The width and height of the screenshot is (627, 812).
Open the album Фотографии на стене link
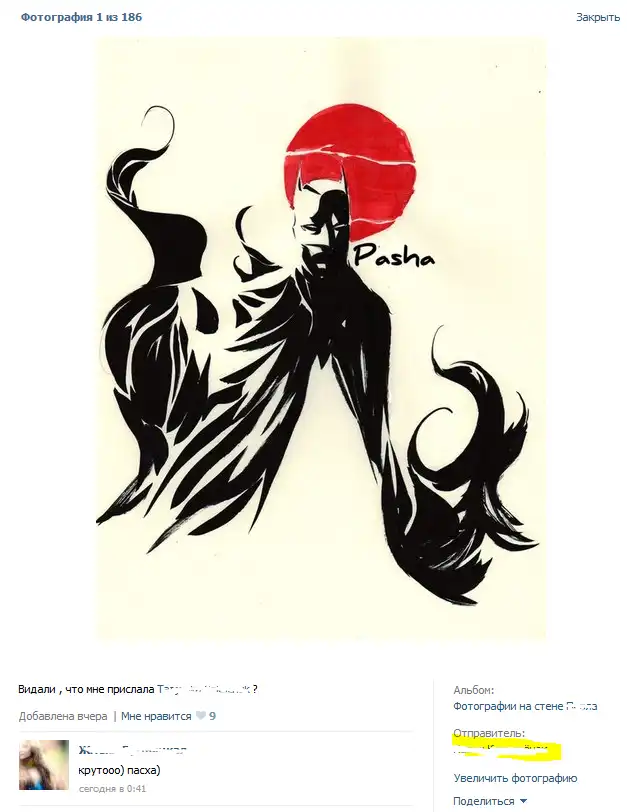tap(525, 706)
